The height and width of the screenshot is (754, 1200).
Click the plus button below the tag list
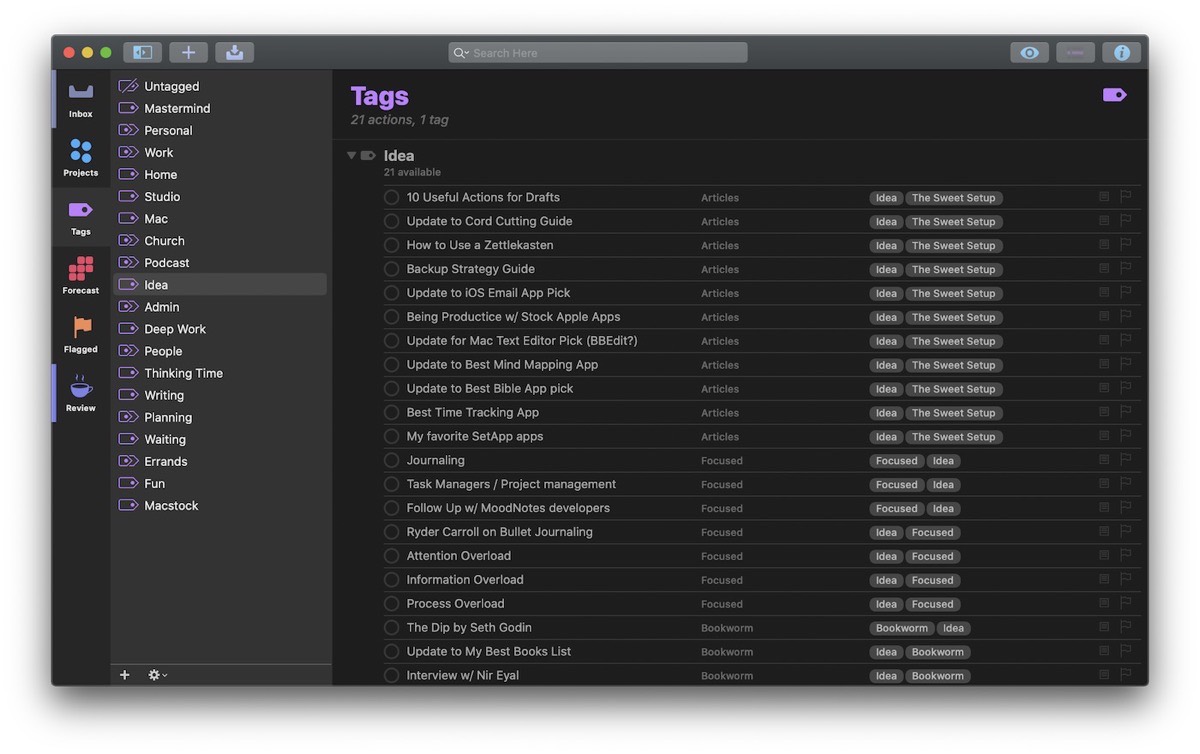coord(125,675)
